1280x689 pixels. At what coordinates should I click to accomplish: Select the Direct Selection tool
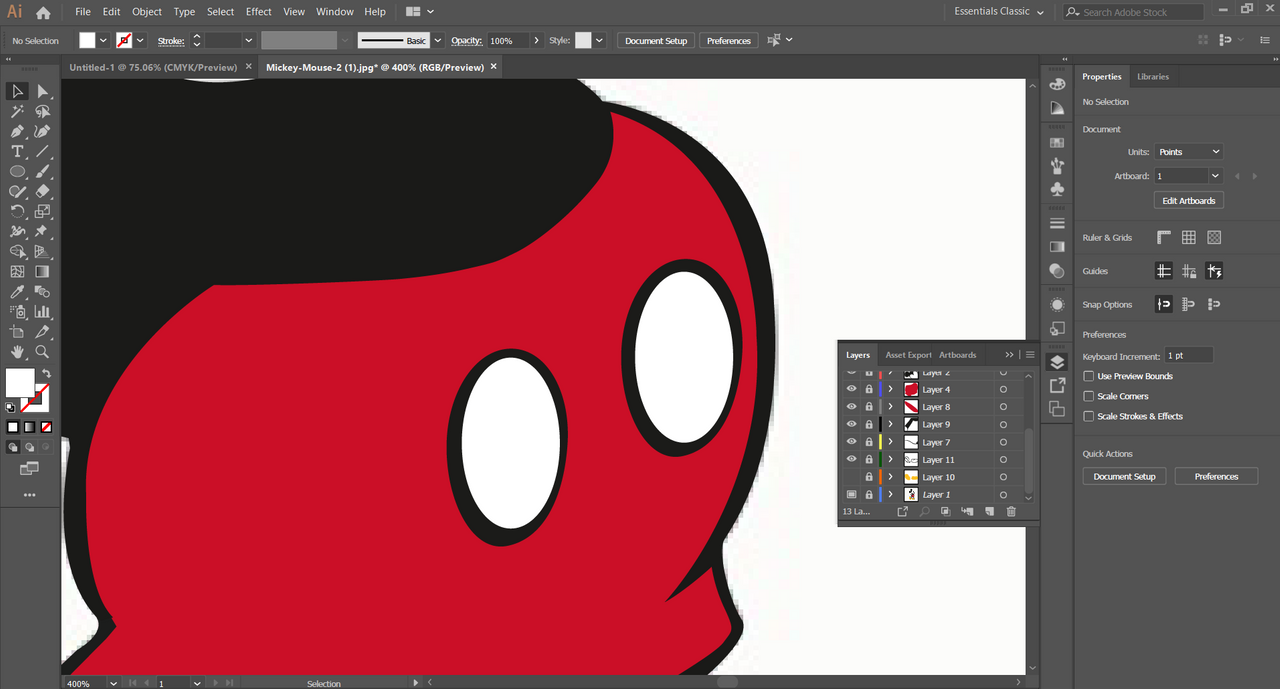42,91
